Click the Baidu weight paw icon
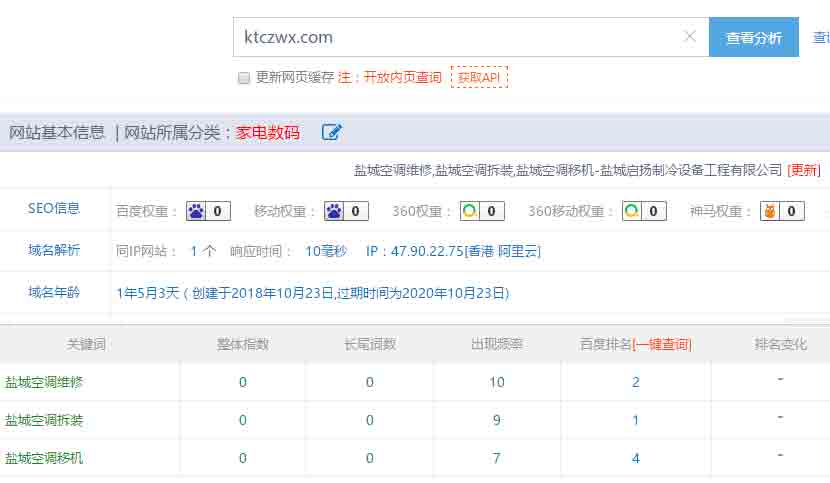This screenshot has width=830, height=483. (196, 211)
